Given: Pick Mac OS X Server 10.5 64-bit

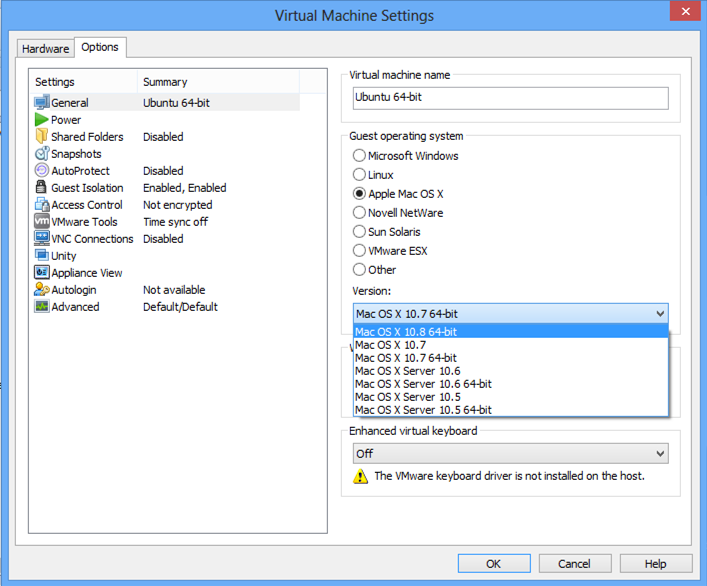Looking at the screenshot, I should point(510,410).
